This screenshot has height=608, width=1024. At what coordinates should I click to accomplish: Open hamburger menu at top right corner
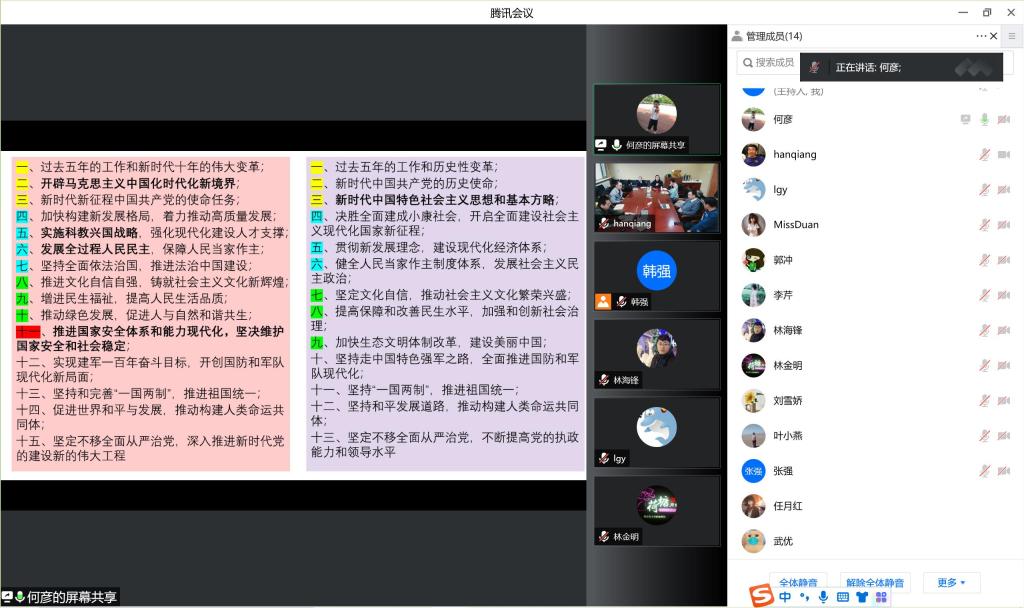pyautogui.click(x=1012, y=36)
